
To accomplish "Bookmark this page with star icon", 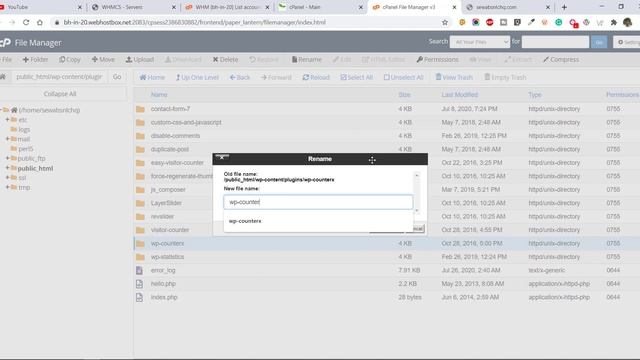I will [445, 22].
